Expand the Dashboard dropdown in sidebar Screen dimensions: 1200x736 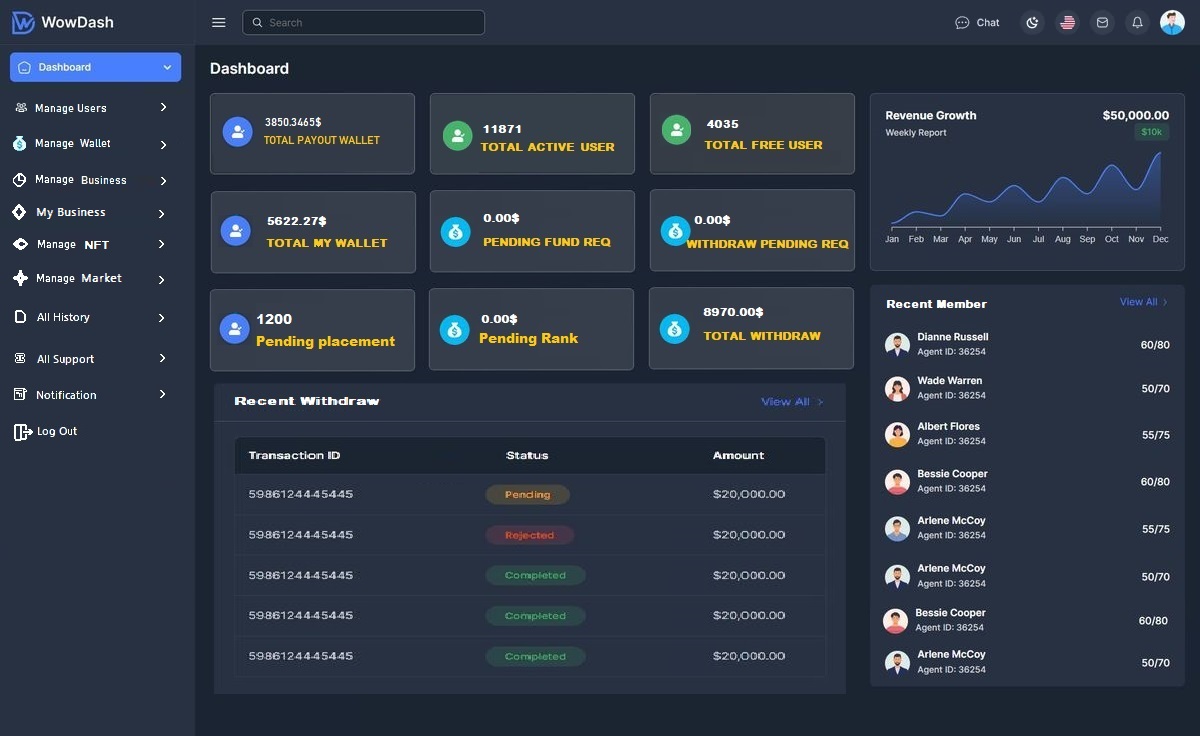click(x=167, y=67)
